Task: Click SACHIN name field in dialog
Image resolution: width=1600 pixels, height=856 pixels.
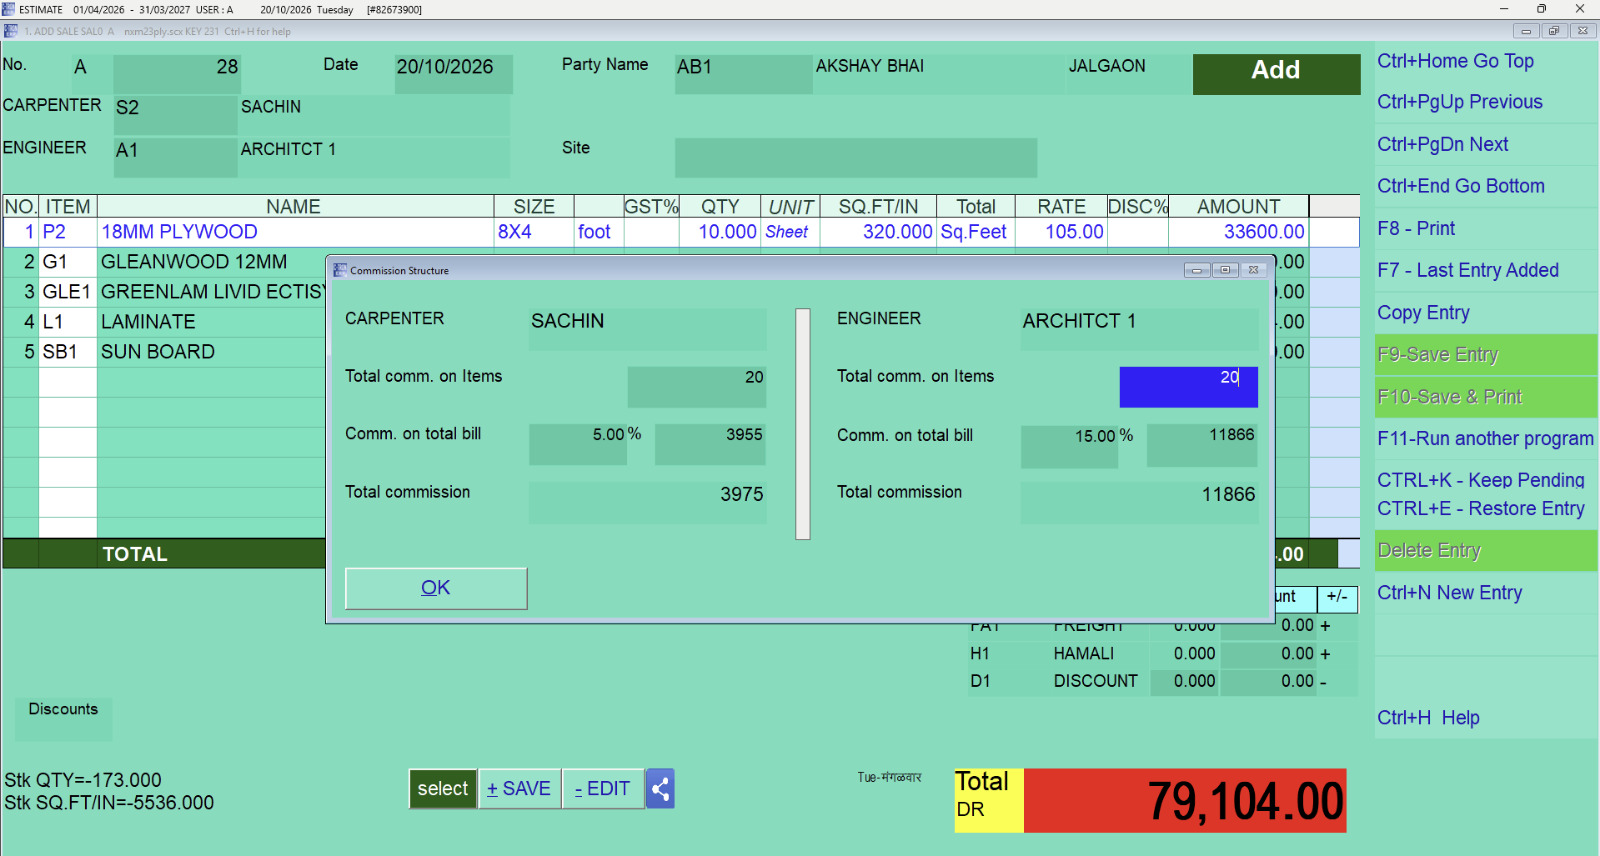Action: (x=647, y=329)
